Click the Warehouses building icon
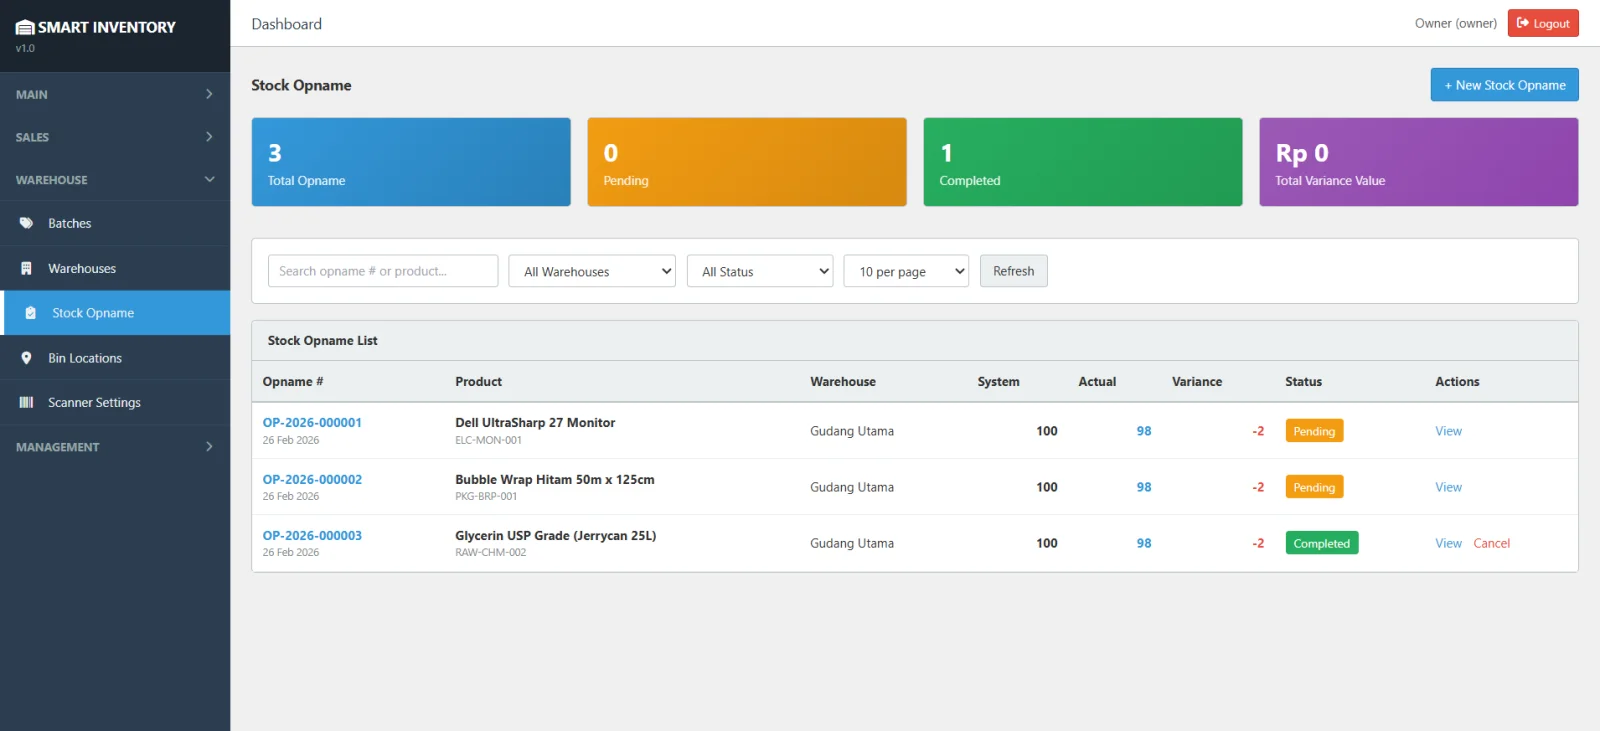Viewport: 1600px width, 731px height. [x=27, y=268]
